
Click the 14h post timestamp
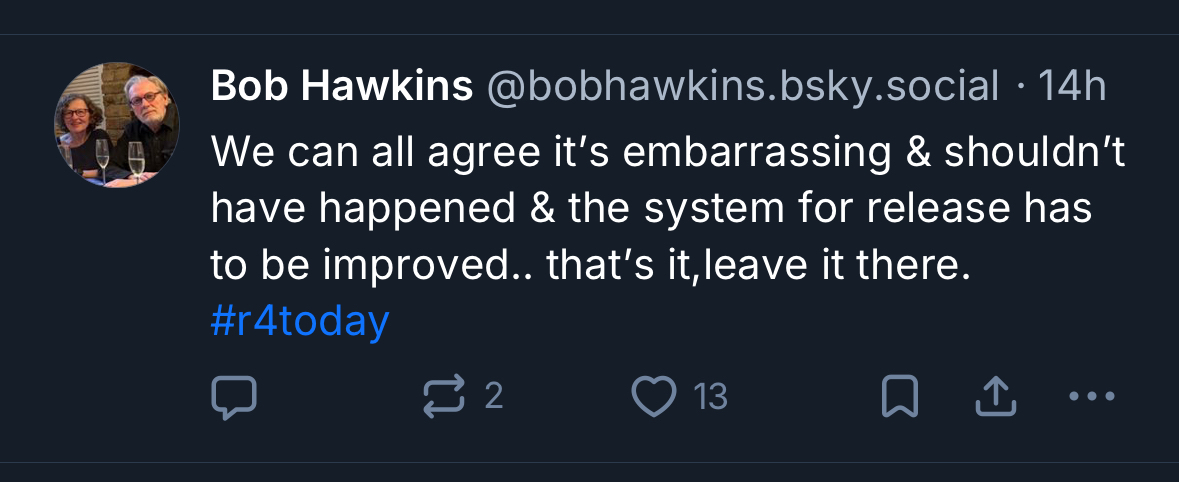click(x=1072, y=88)
